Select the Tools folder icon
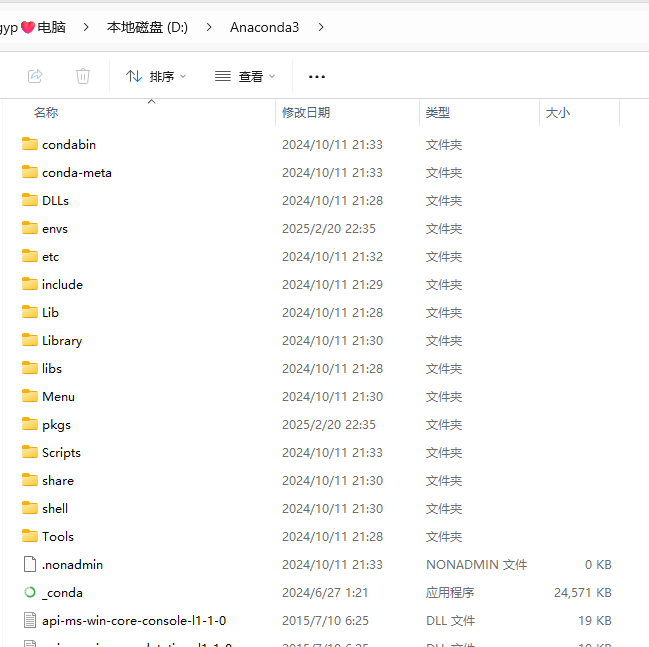This screenshot has height=647, width=649. point(30,536)
